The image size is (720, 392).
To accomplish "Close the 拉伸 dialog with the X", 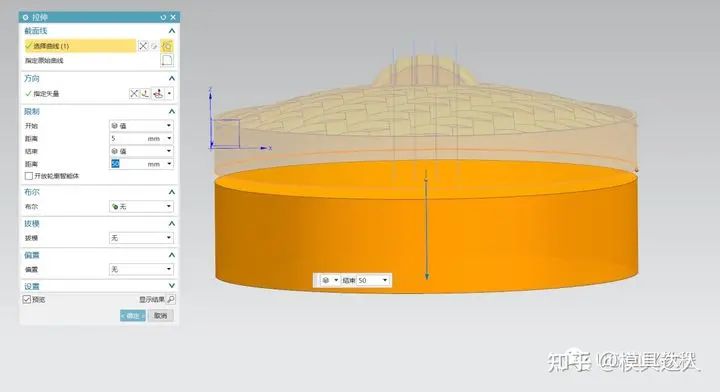I will point(173,17).
